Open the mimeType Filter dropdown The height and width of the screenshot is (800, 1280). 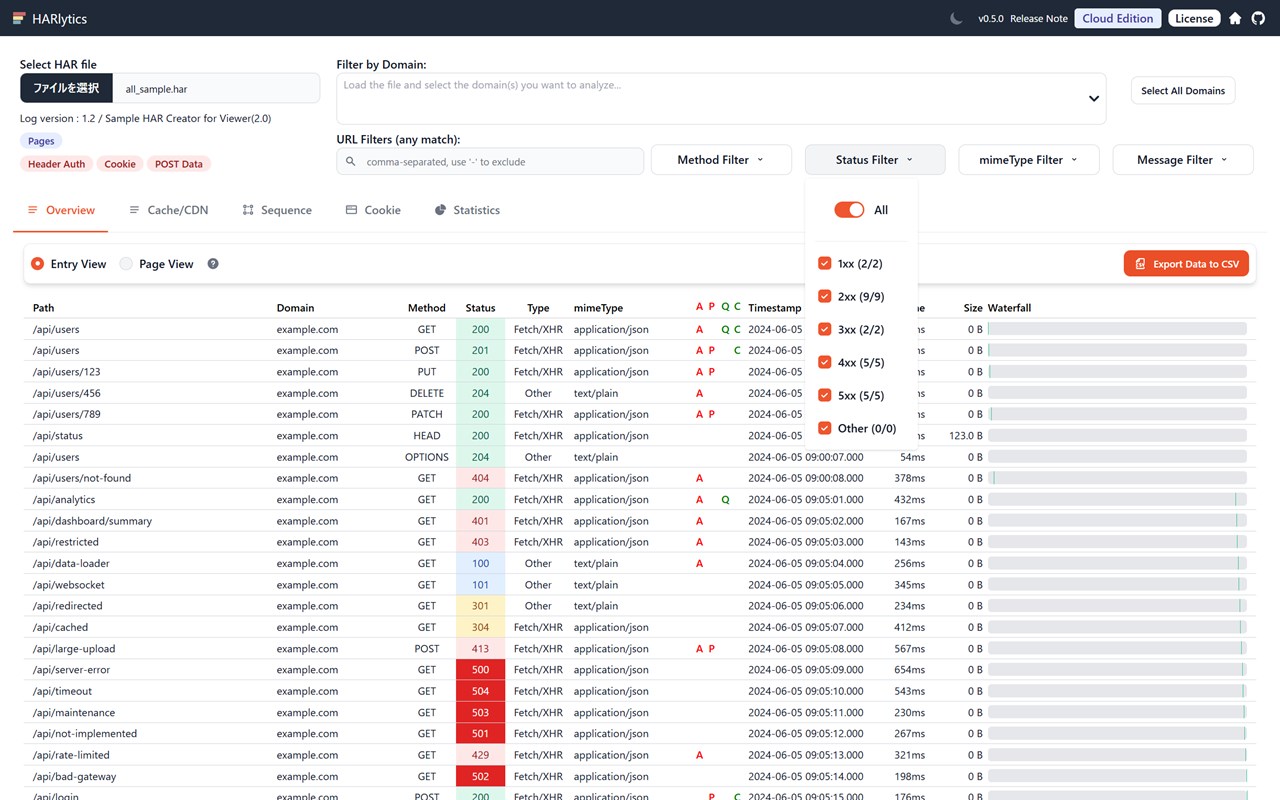1029,160
